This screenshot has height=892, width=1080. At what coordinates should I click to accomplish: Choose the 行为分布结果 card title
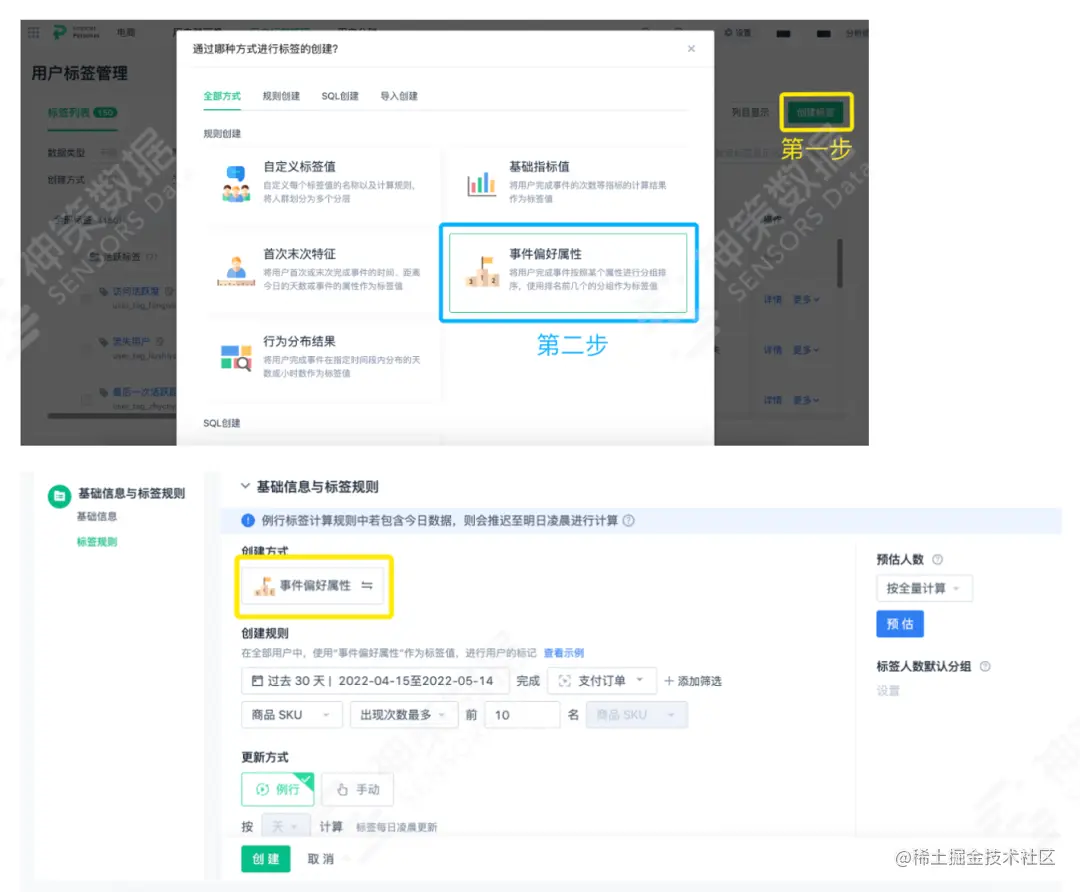click(x=300, y=342)
